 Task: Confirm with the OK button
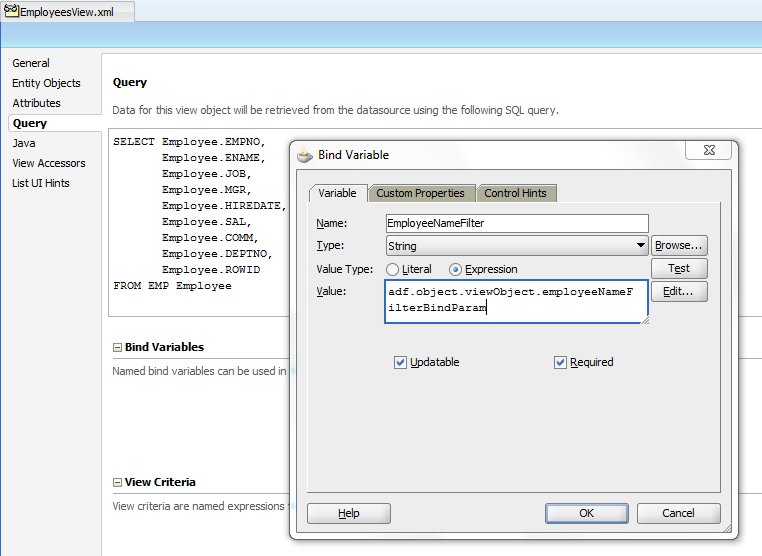coord(586,513)
